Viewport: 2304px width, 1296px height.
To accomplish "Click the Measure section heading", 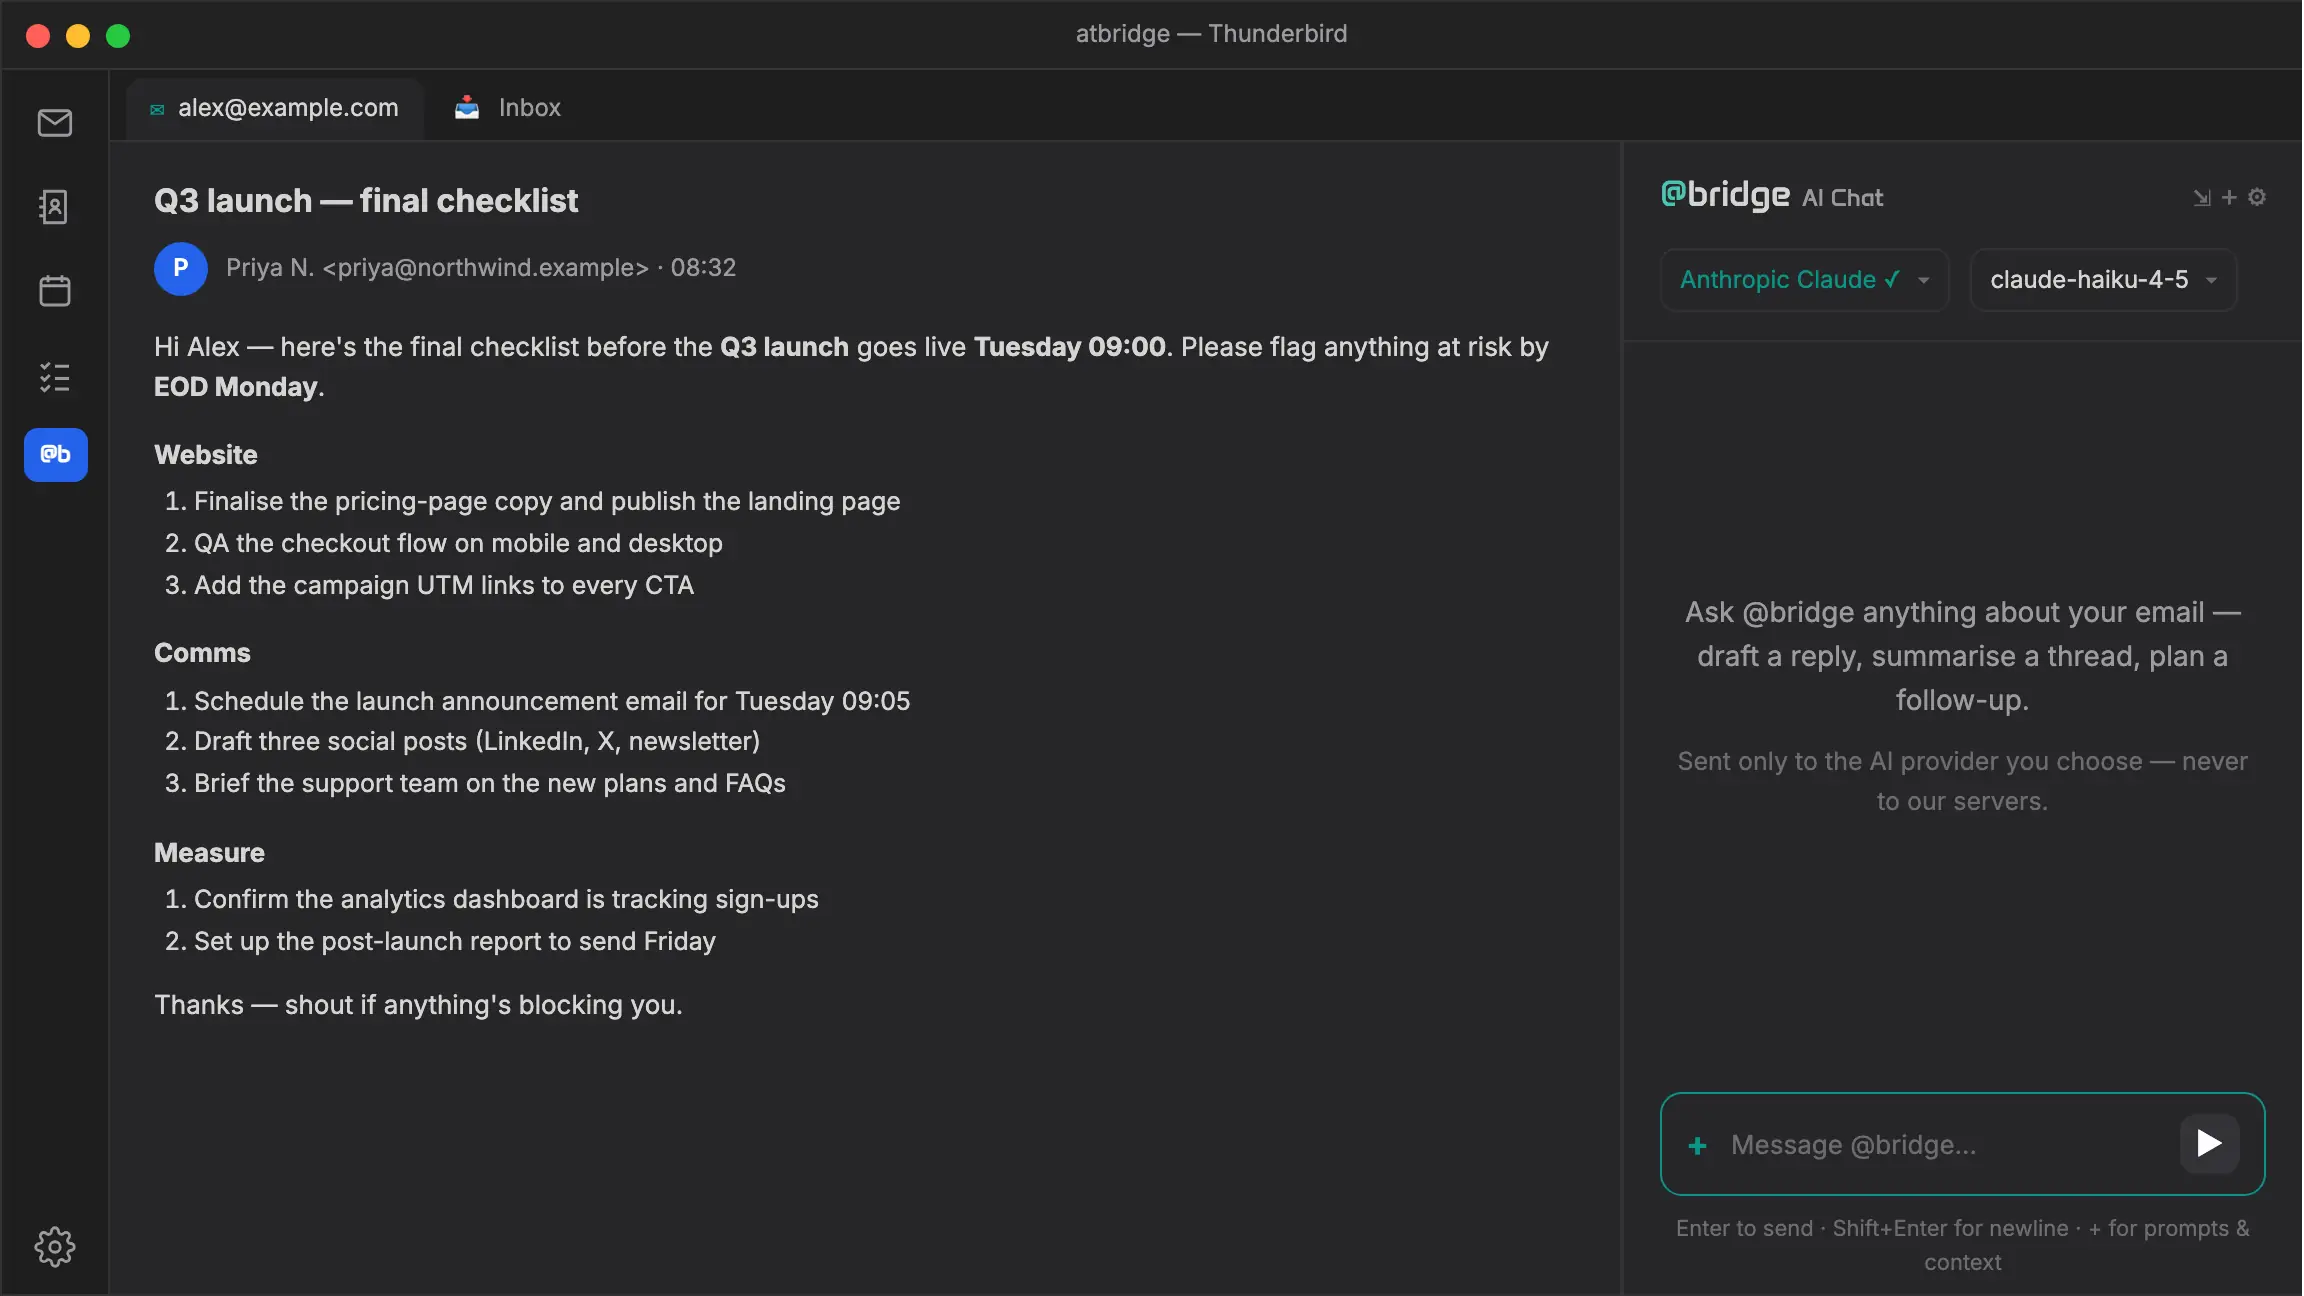I will tap(209, 853).
